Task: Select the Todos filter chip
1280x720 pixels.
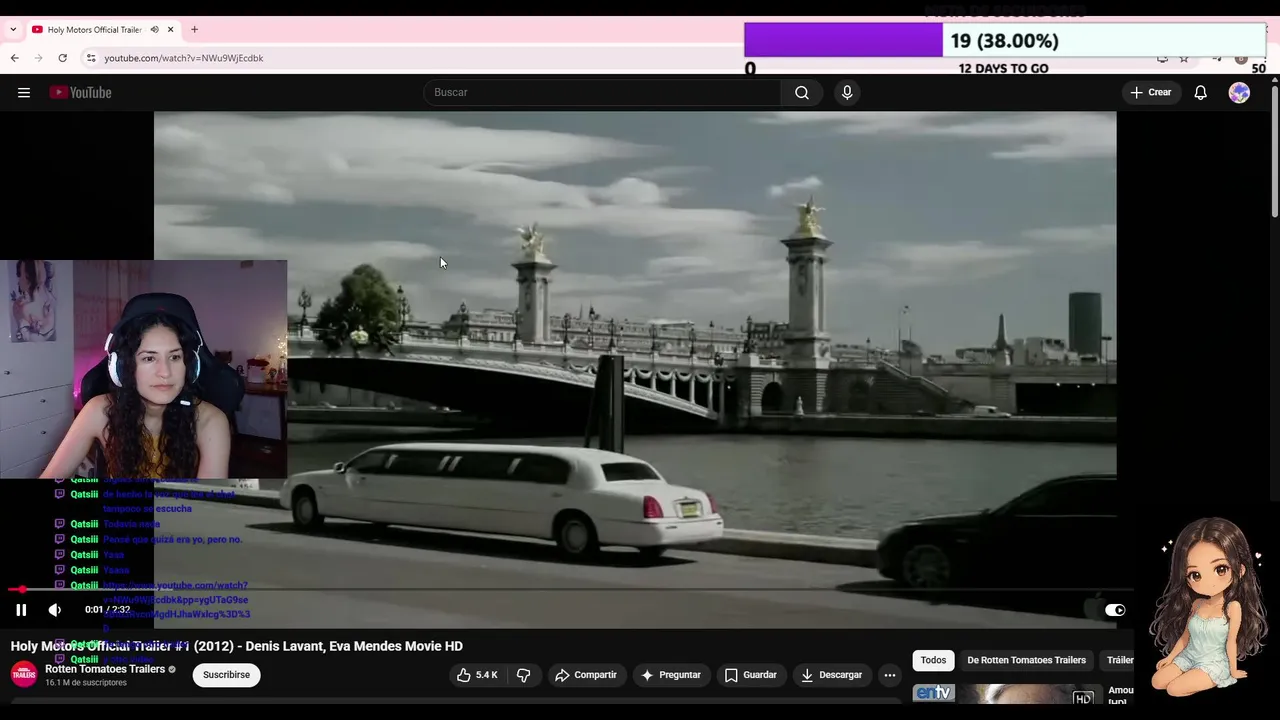Action: [x=933, y=660]
